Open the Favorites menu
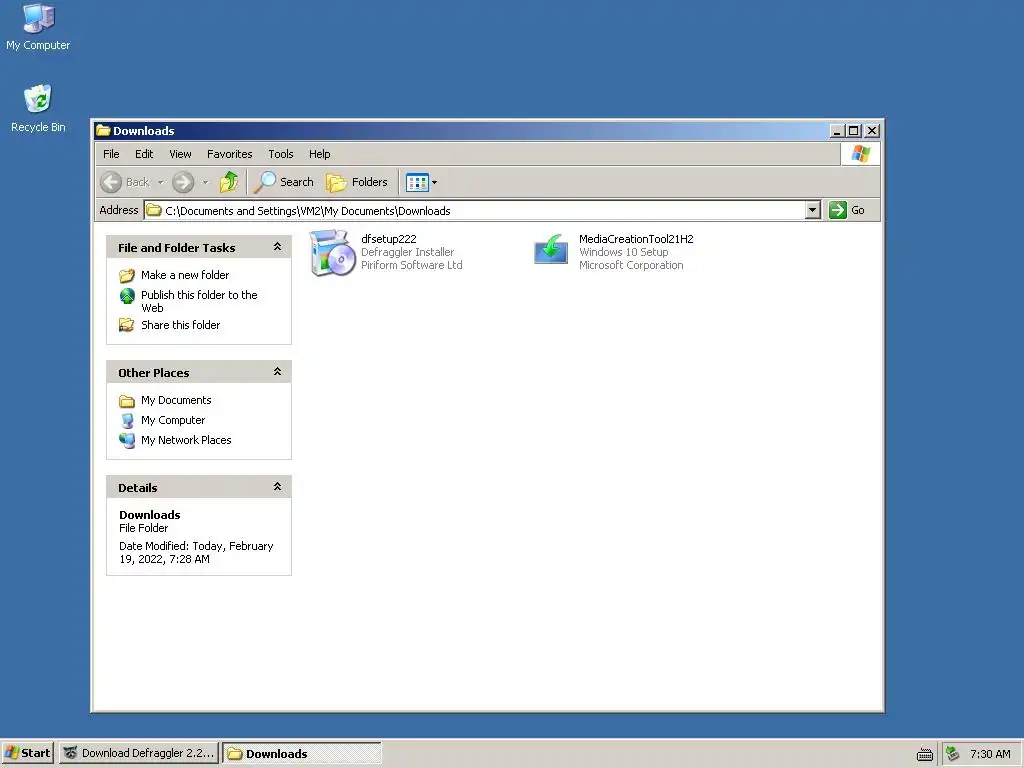 pyautogui.click(x=229, y=154)
